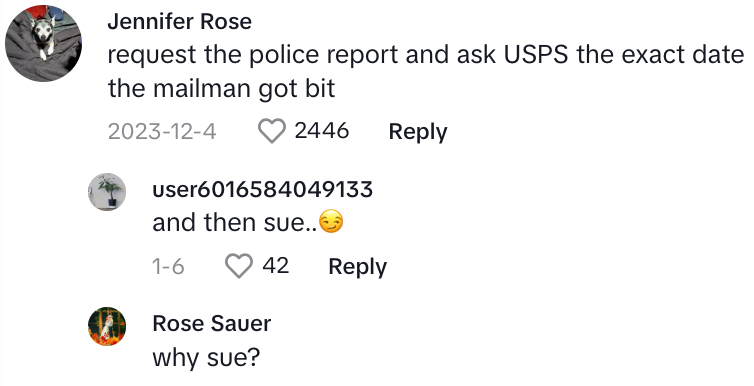Select the 2023-12-4 comment date
The height and width of the screenshot is (386, 754).
(x=162, y=131)
